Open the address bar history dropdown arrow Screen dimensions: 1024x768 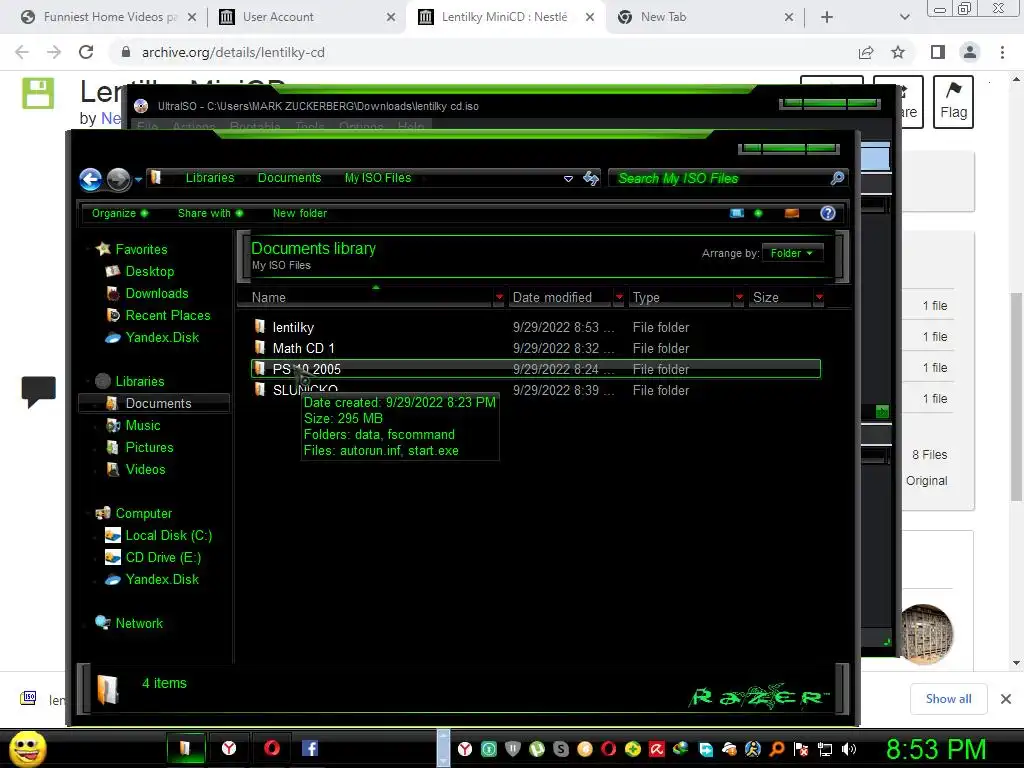click(x=568, y=178)
